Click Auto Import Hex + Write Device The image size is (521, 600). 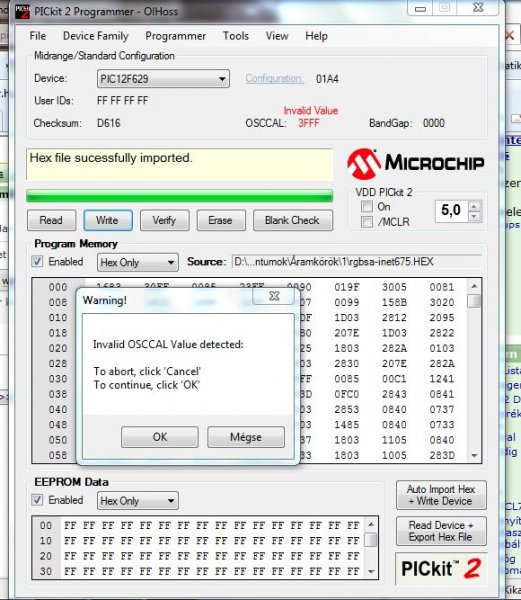441,495
